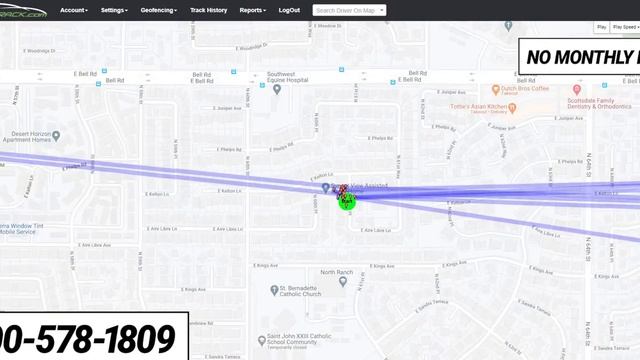Screen dimensions: 640x360
Task: Click bus stop icon near Scottsdale Family Dentistry
Action: (604, 85)
